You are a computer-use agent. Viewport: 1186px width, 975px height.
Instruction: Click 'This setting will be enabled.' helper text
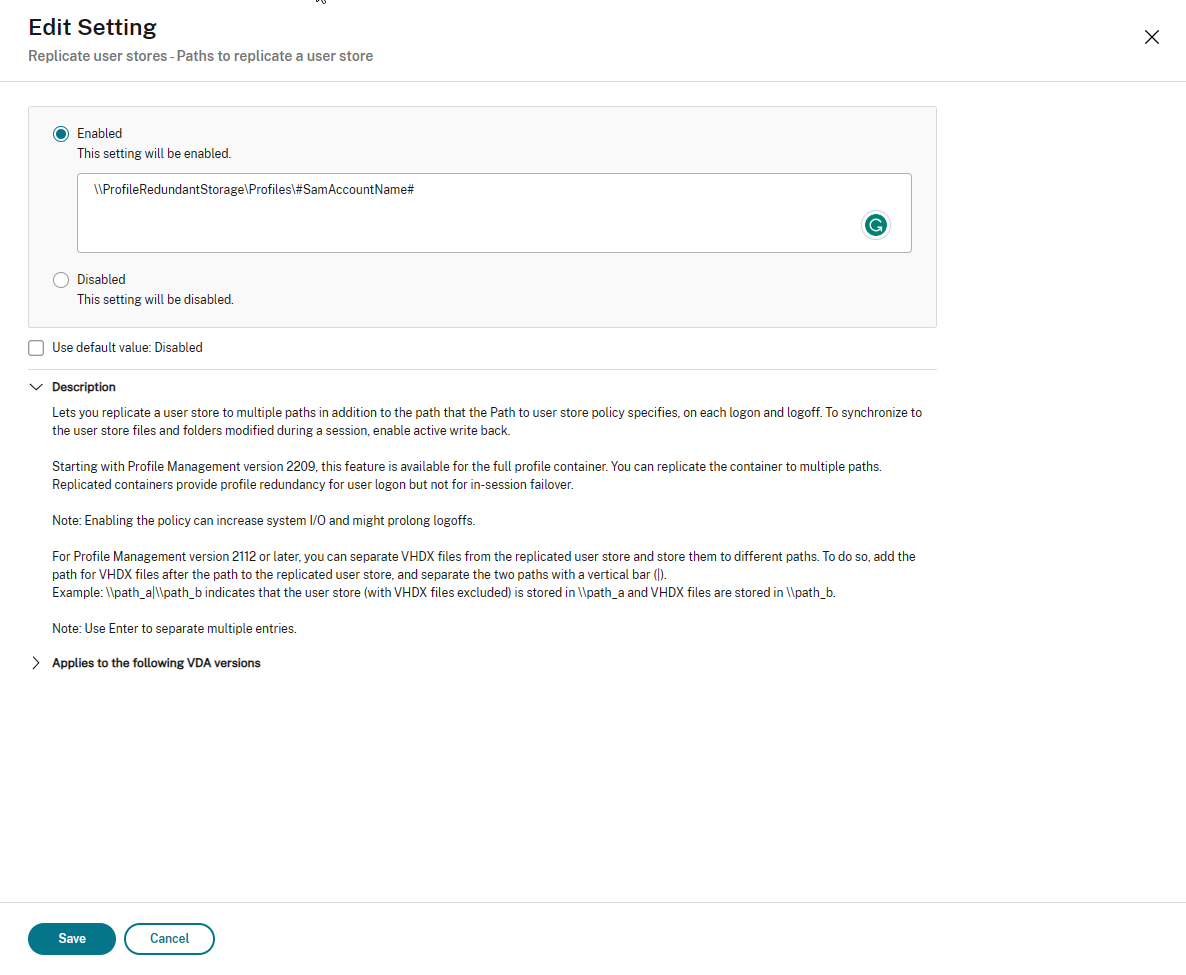coord(154,154)
